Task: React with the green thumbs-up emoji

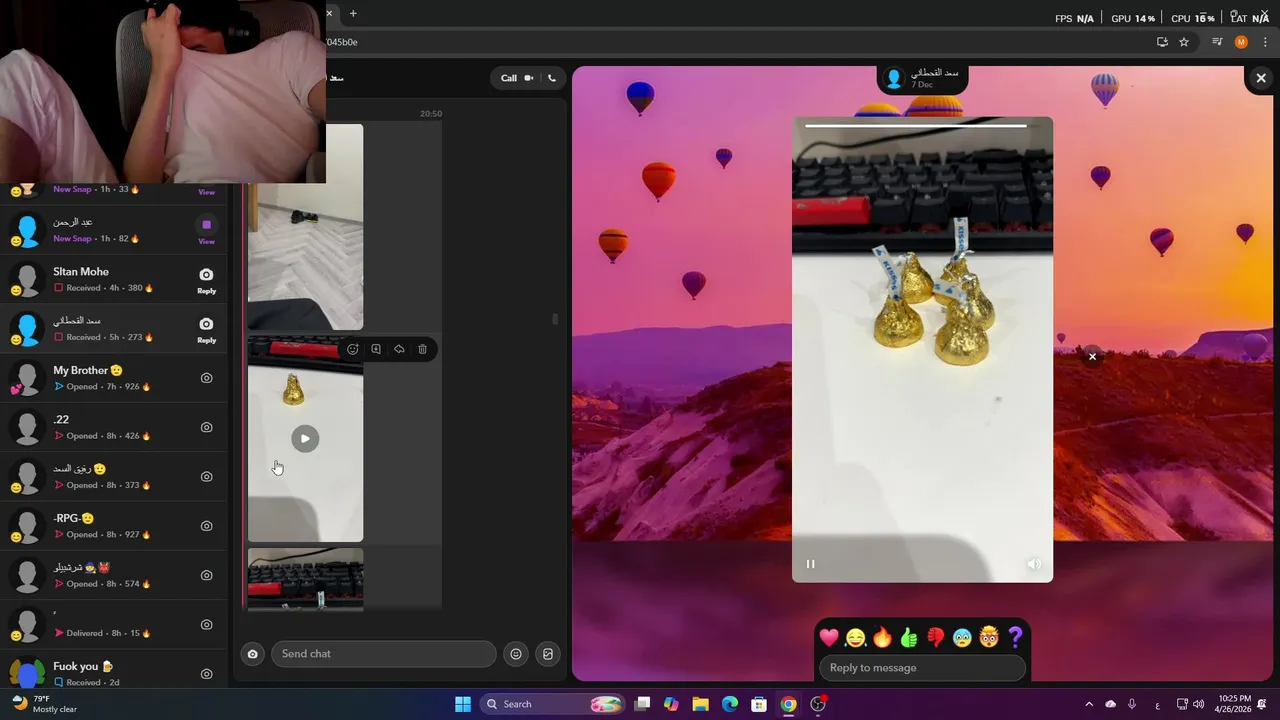Action: pyautogui.click(x=908, y=637)
